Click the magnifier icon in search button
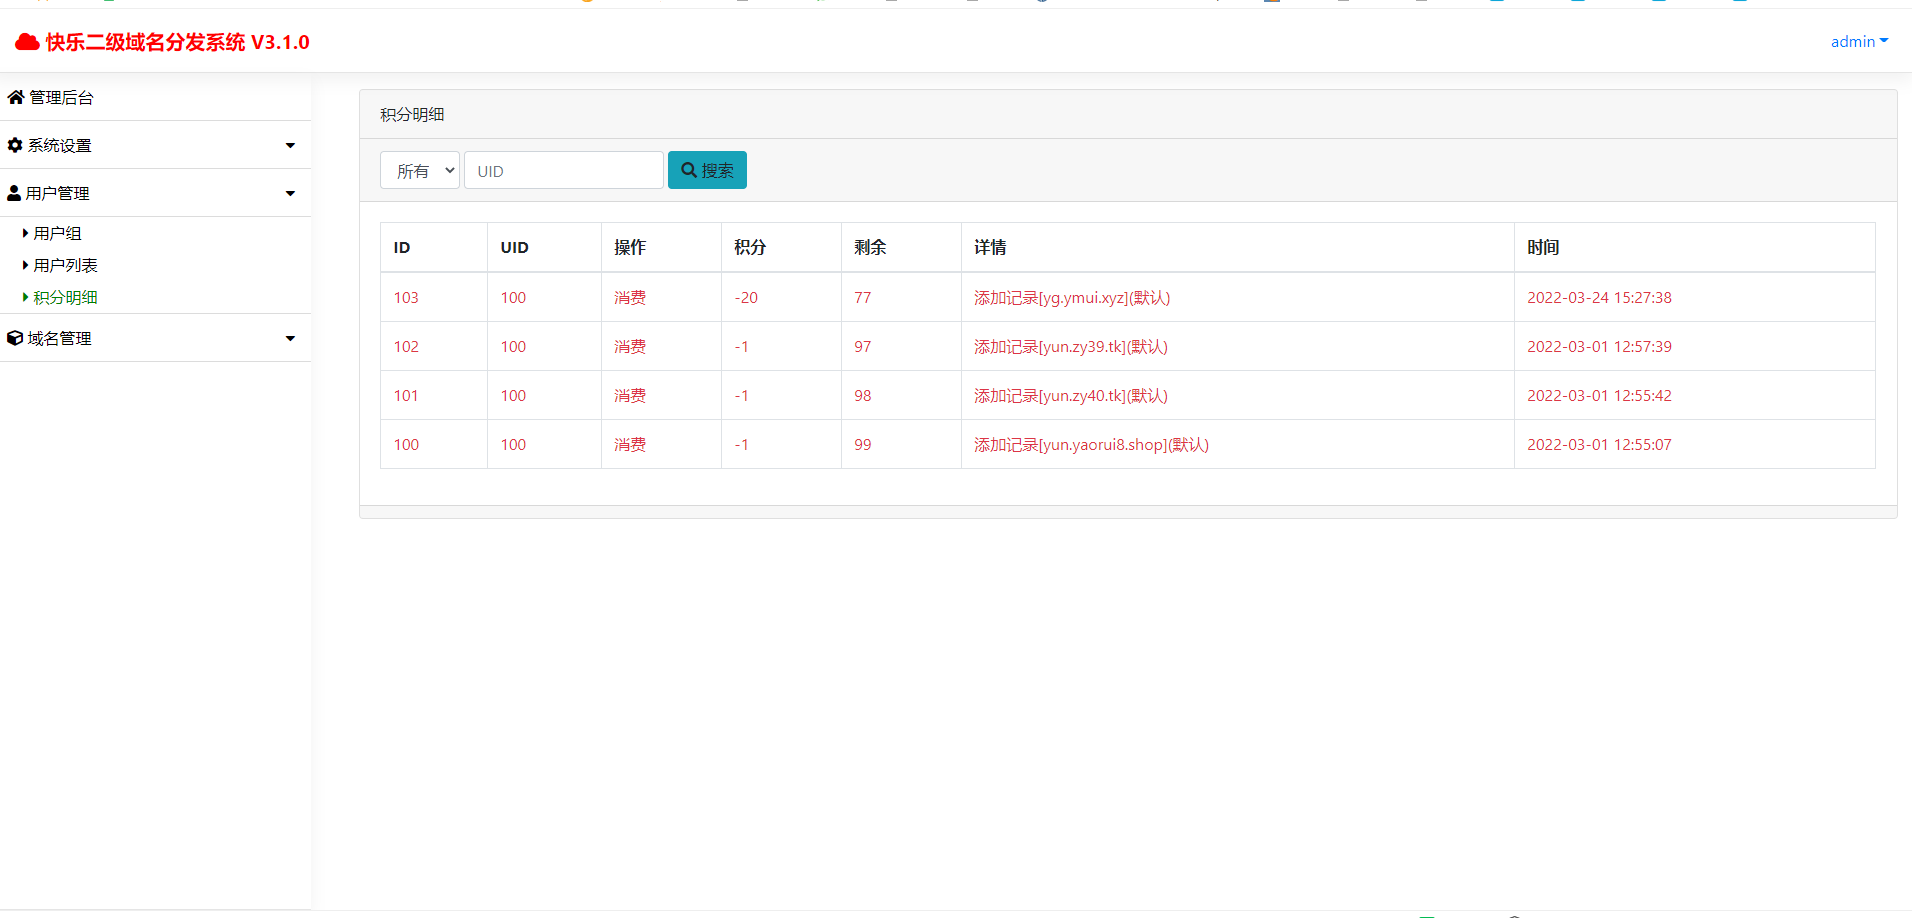 (x=689, y=170)
